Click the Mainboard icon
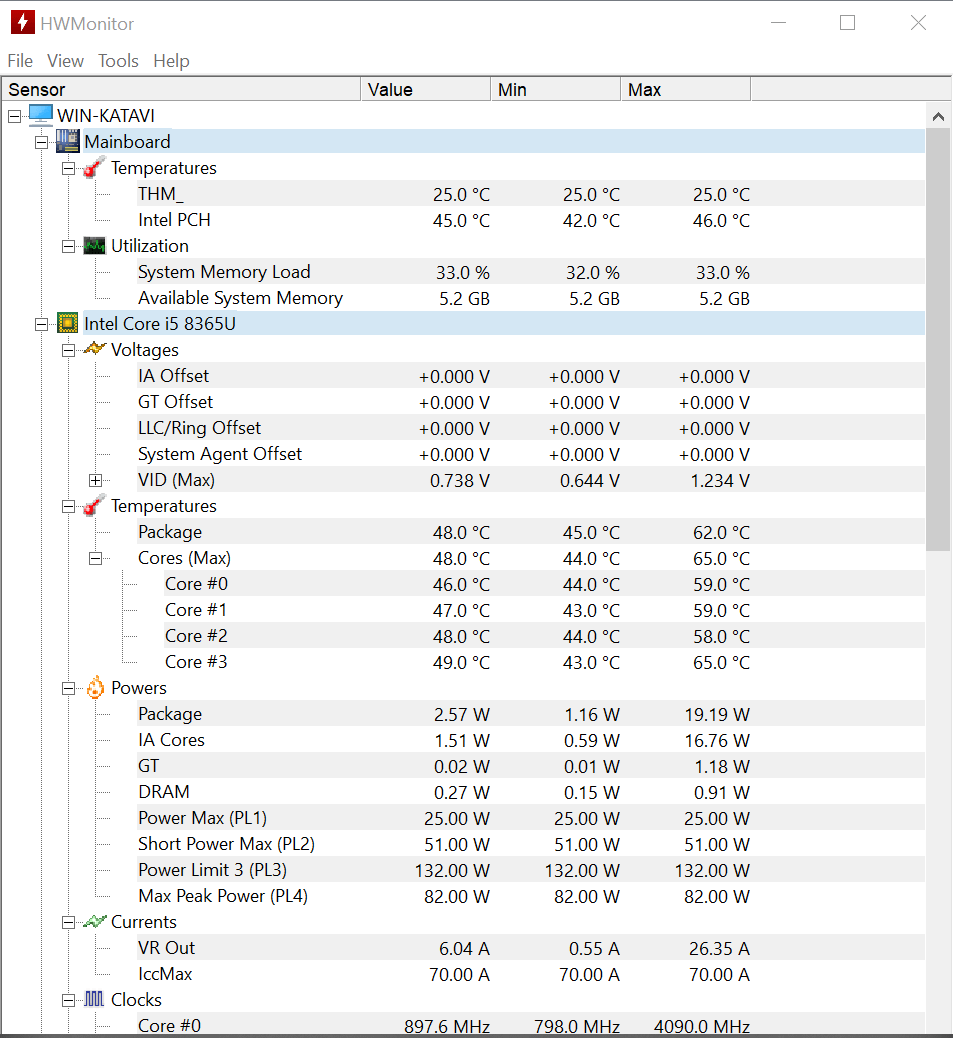 coord(67,141)
